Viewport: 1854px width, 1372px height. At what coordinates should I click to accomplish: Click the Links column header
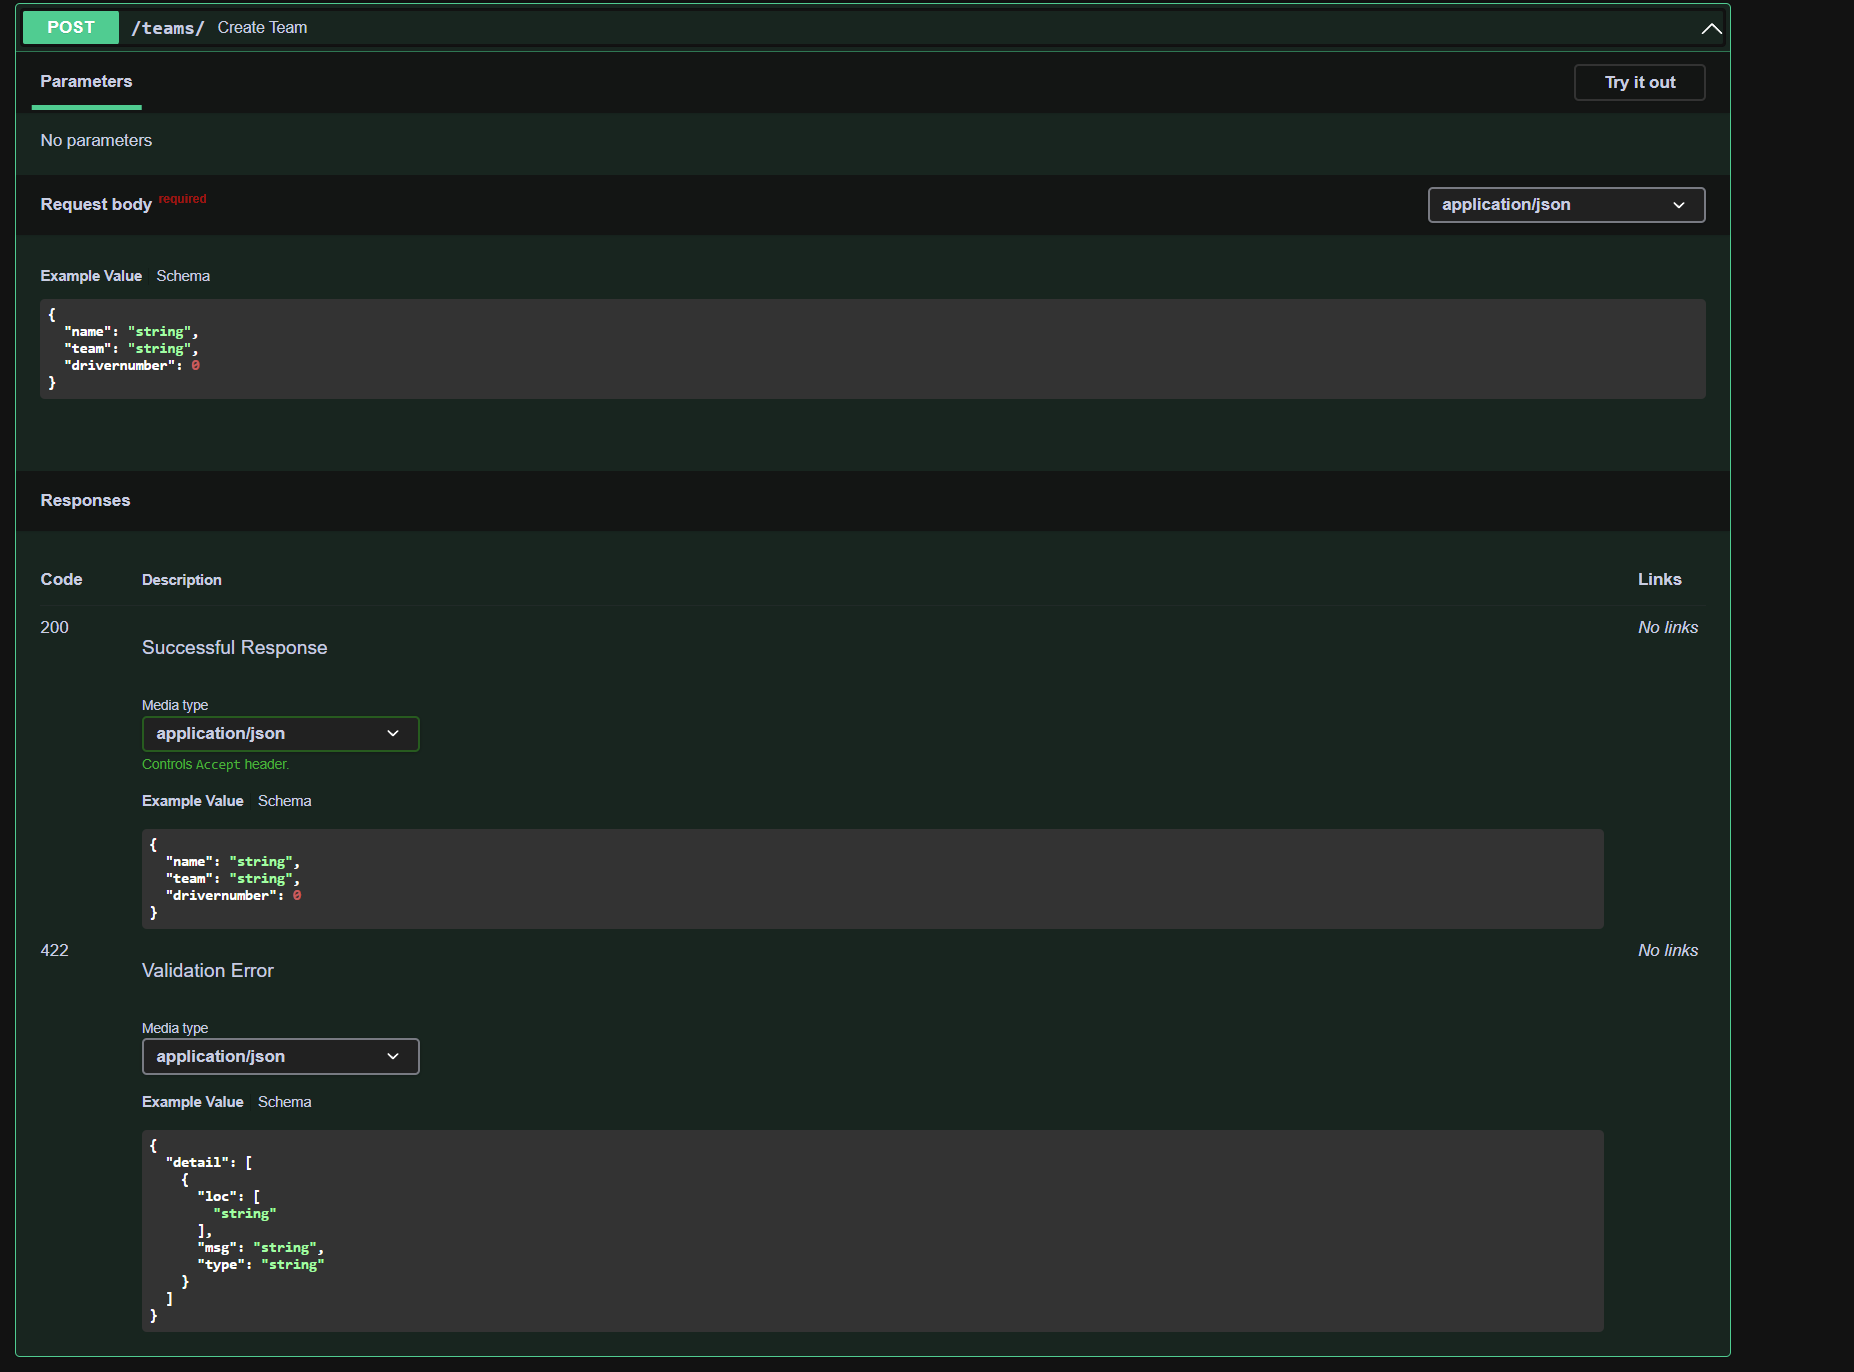click(x=1660, y=579)
